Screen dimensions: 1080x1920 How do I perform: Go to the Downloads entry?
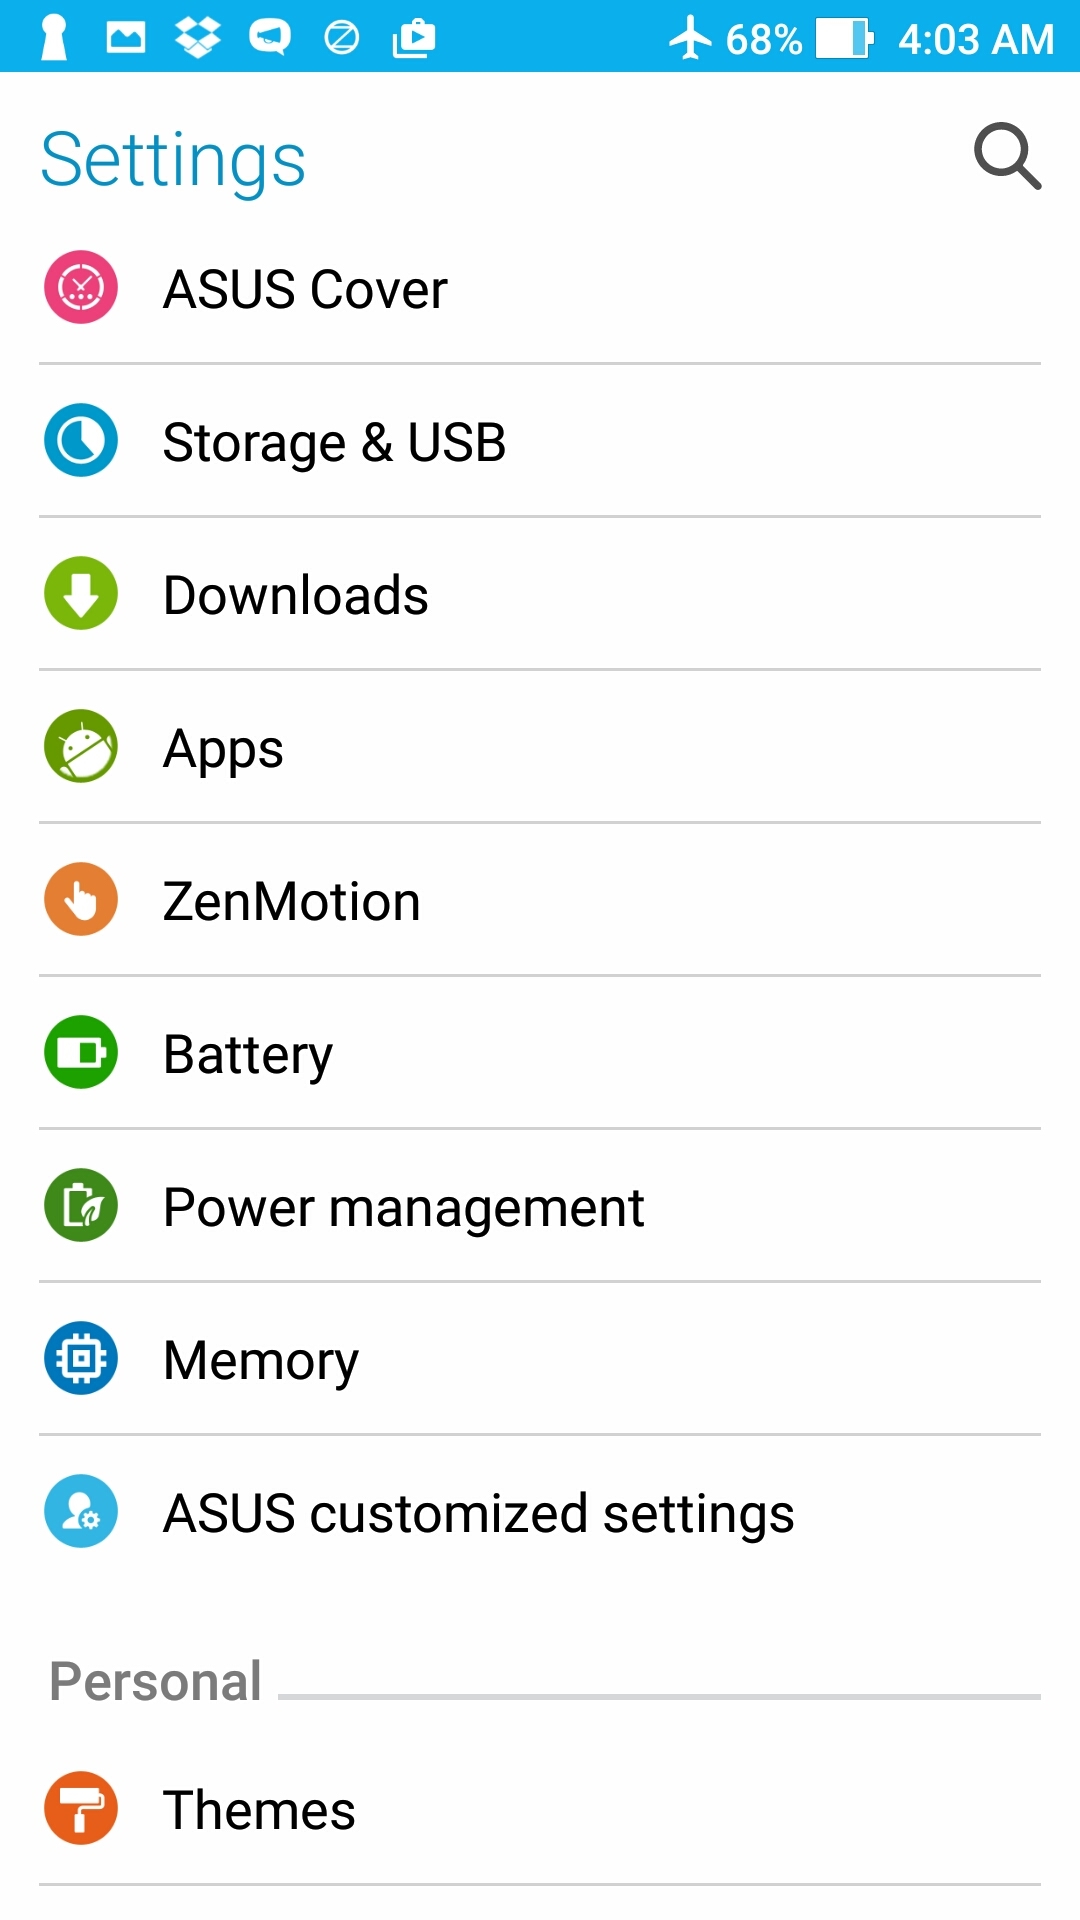click(x=296, y=595)
